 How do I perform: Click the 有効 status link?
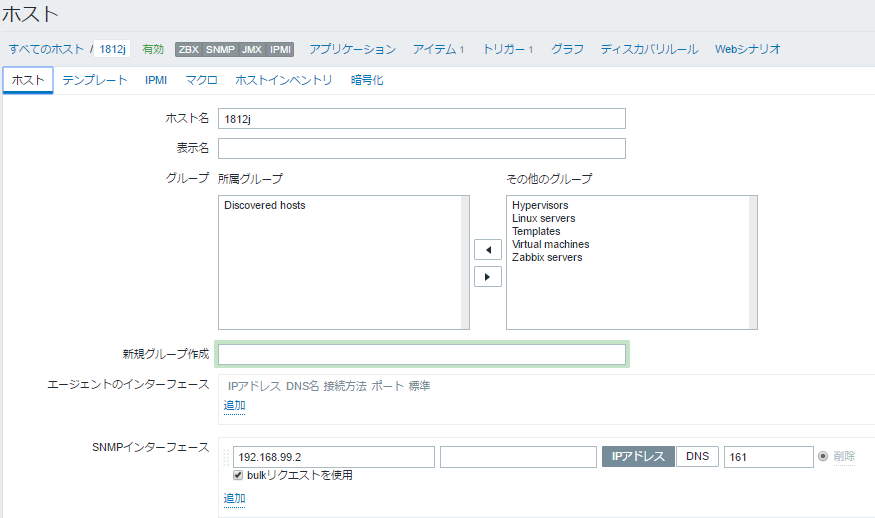point(153,49)
